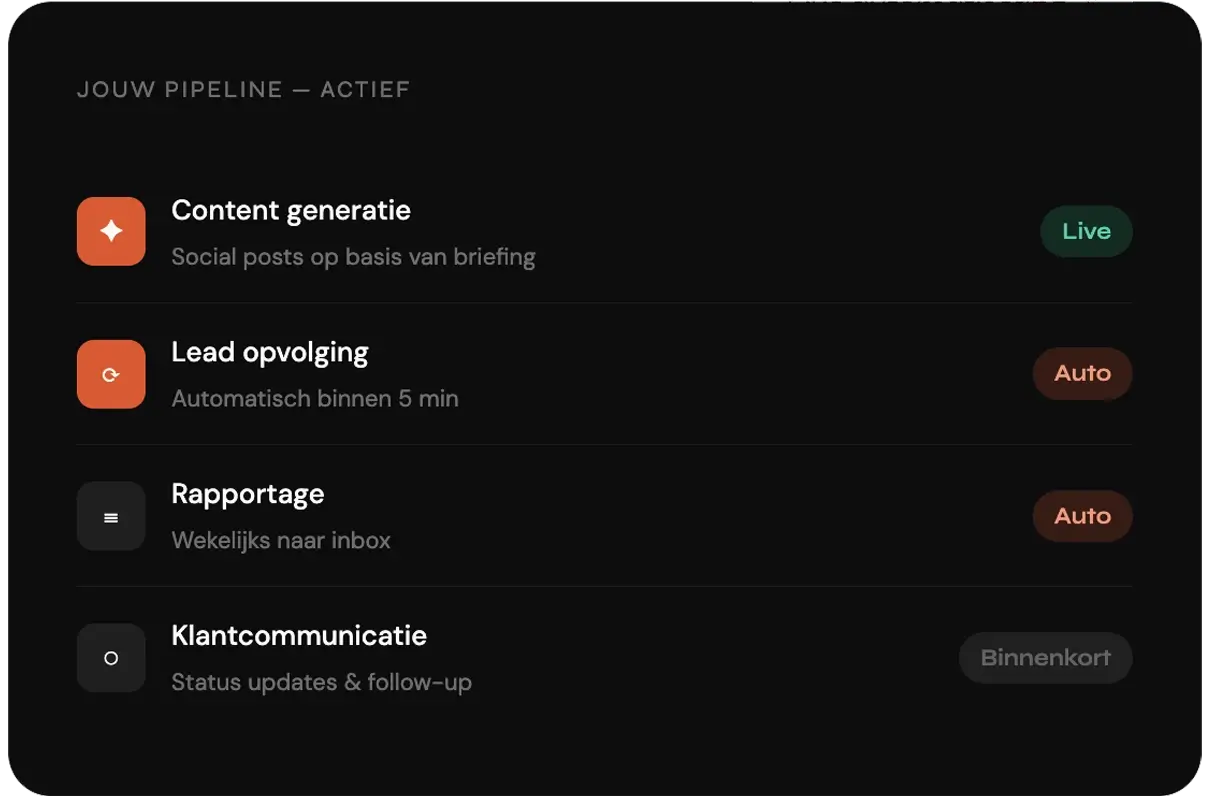Toggle the green Live status badge
The width and height of the screenshot is (1213, 798).
1086,231
